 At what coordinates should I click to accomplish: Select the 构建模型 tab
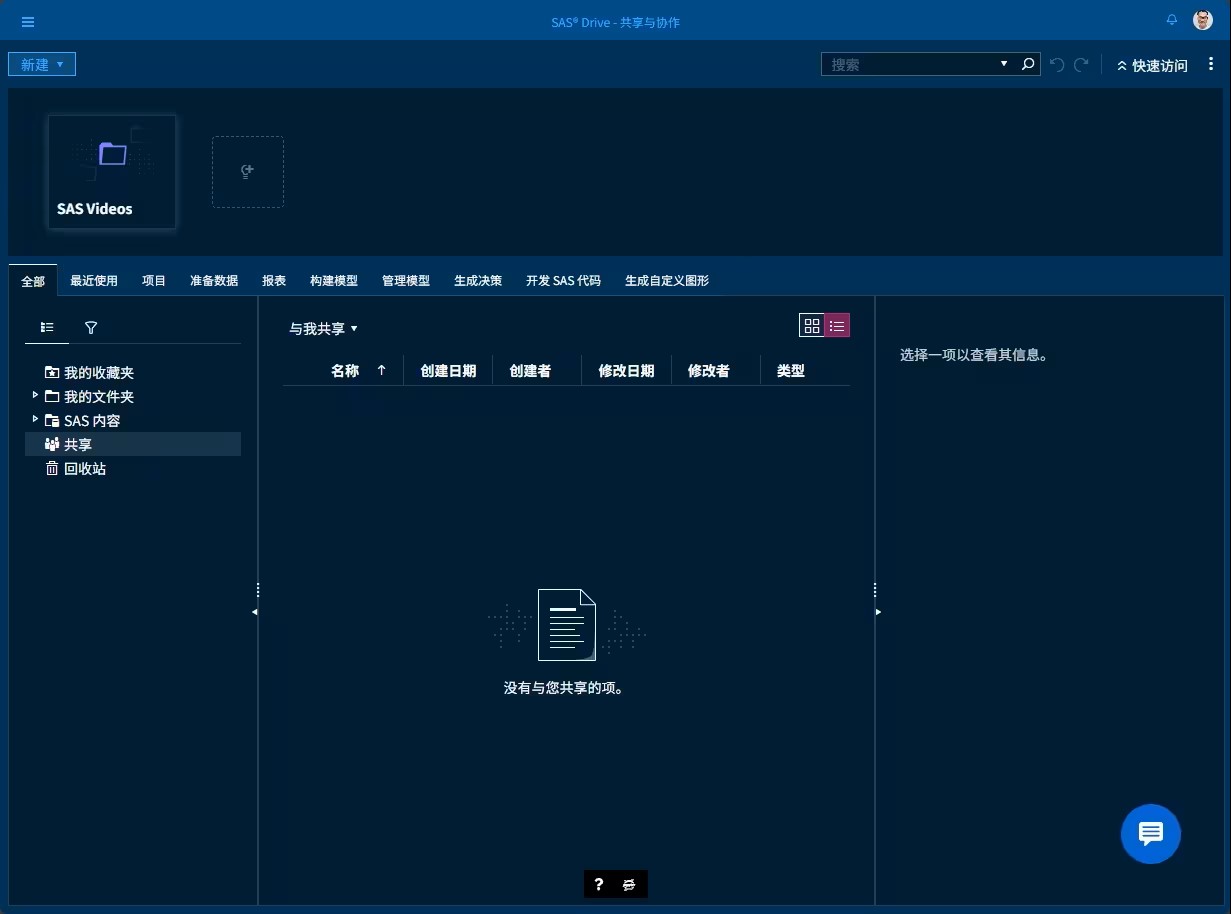[334, 281]
